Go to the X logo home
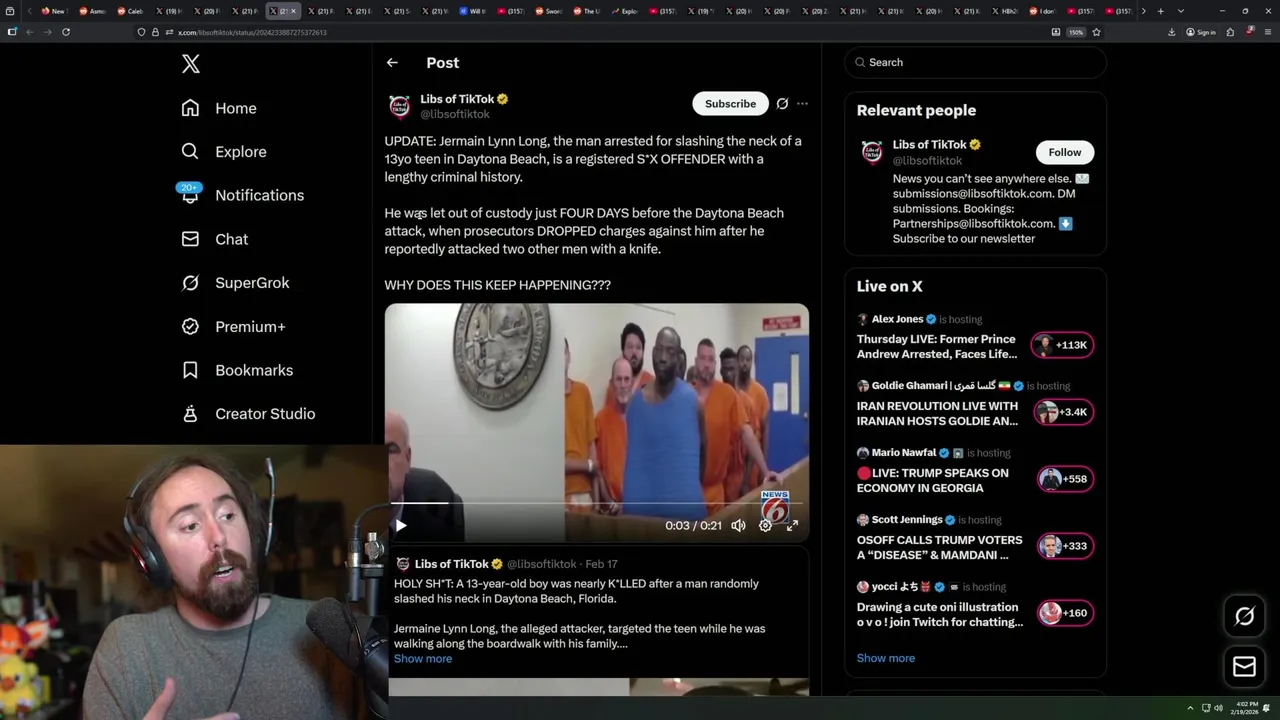Image resolution: width=1280 pixels, height=720 pixels. pyautogui.click(x=191, y=64)
